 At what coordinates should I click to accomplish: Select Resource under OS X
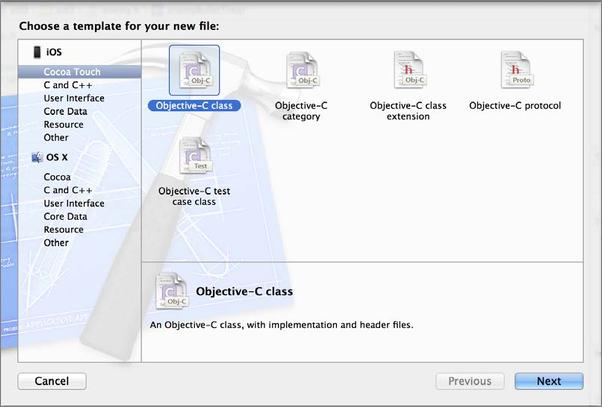coord(63,230)
